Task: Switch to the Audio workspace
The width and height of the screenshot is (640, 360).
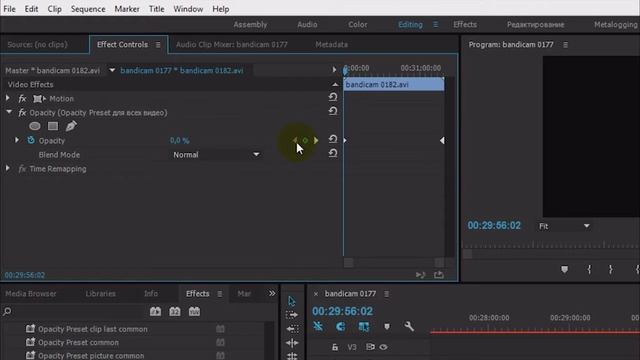Action: (x=307, y=24)
